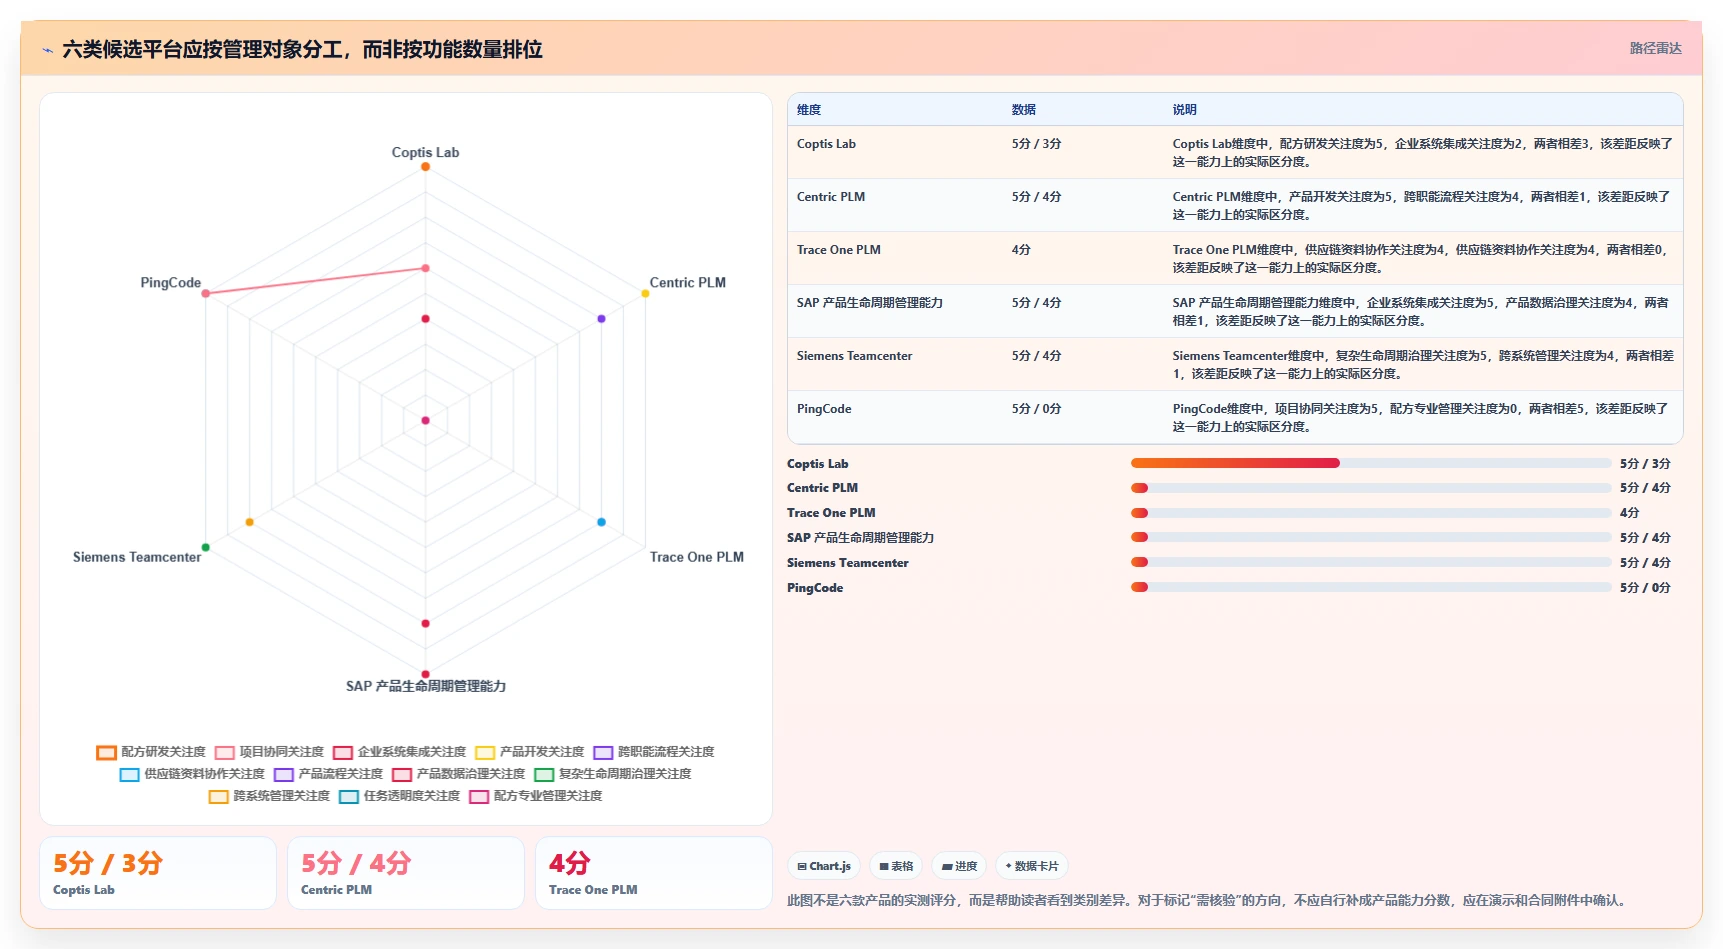Click the Siemens Teamcenter radar axis label
1723x949 pixels.
(137, 557)
